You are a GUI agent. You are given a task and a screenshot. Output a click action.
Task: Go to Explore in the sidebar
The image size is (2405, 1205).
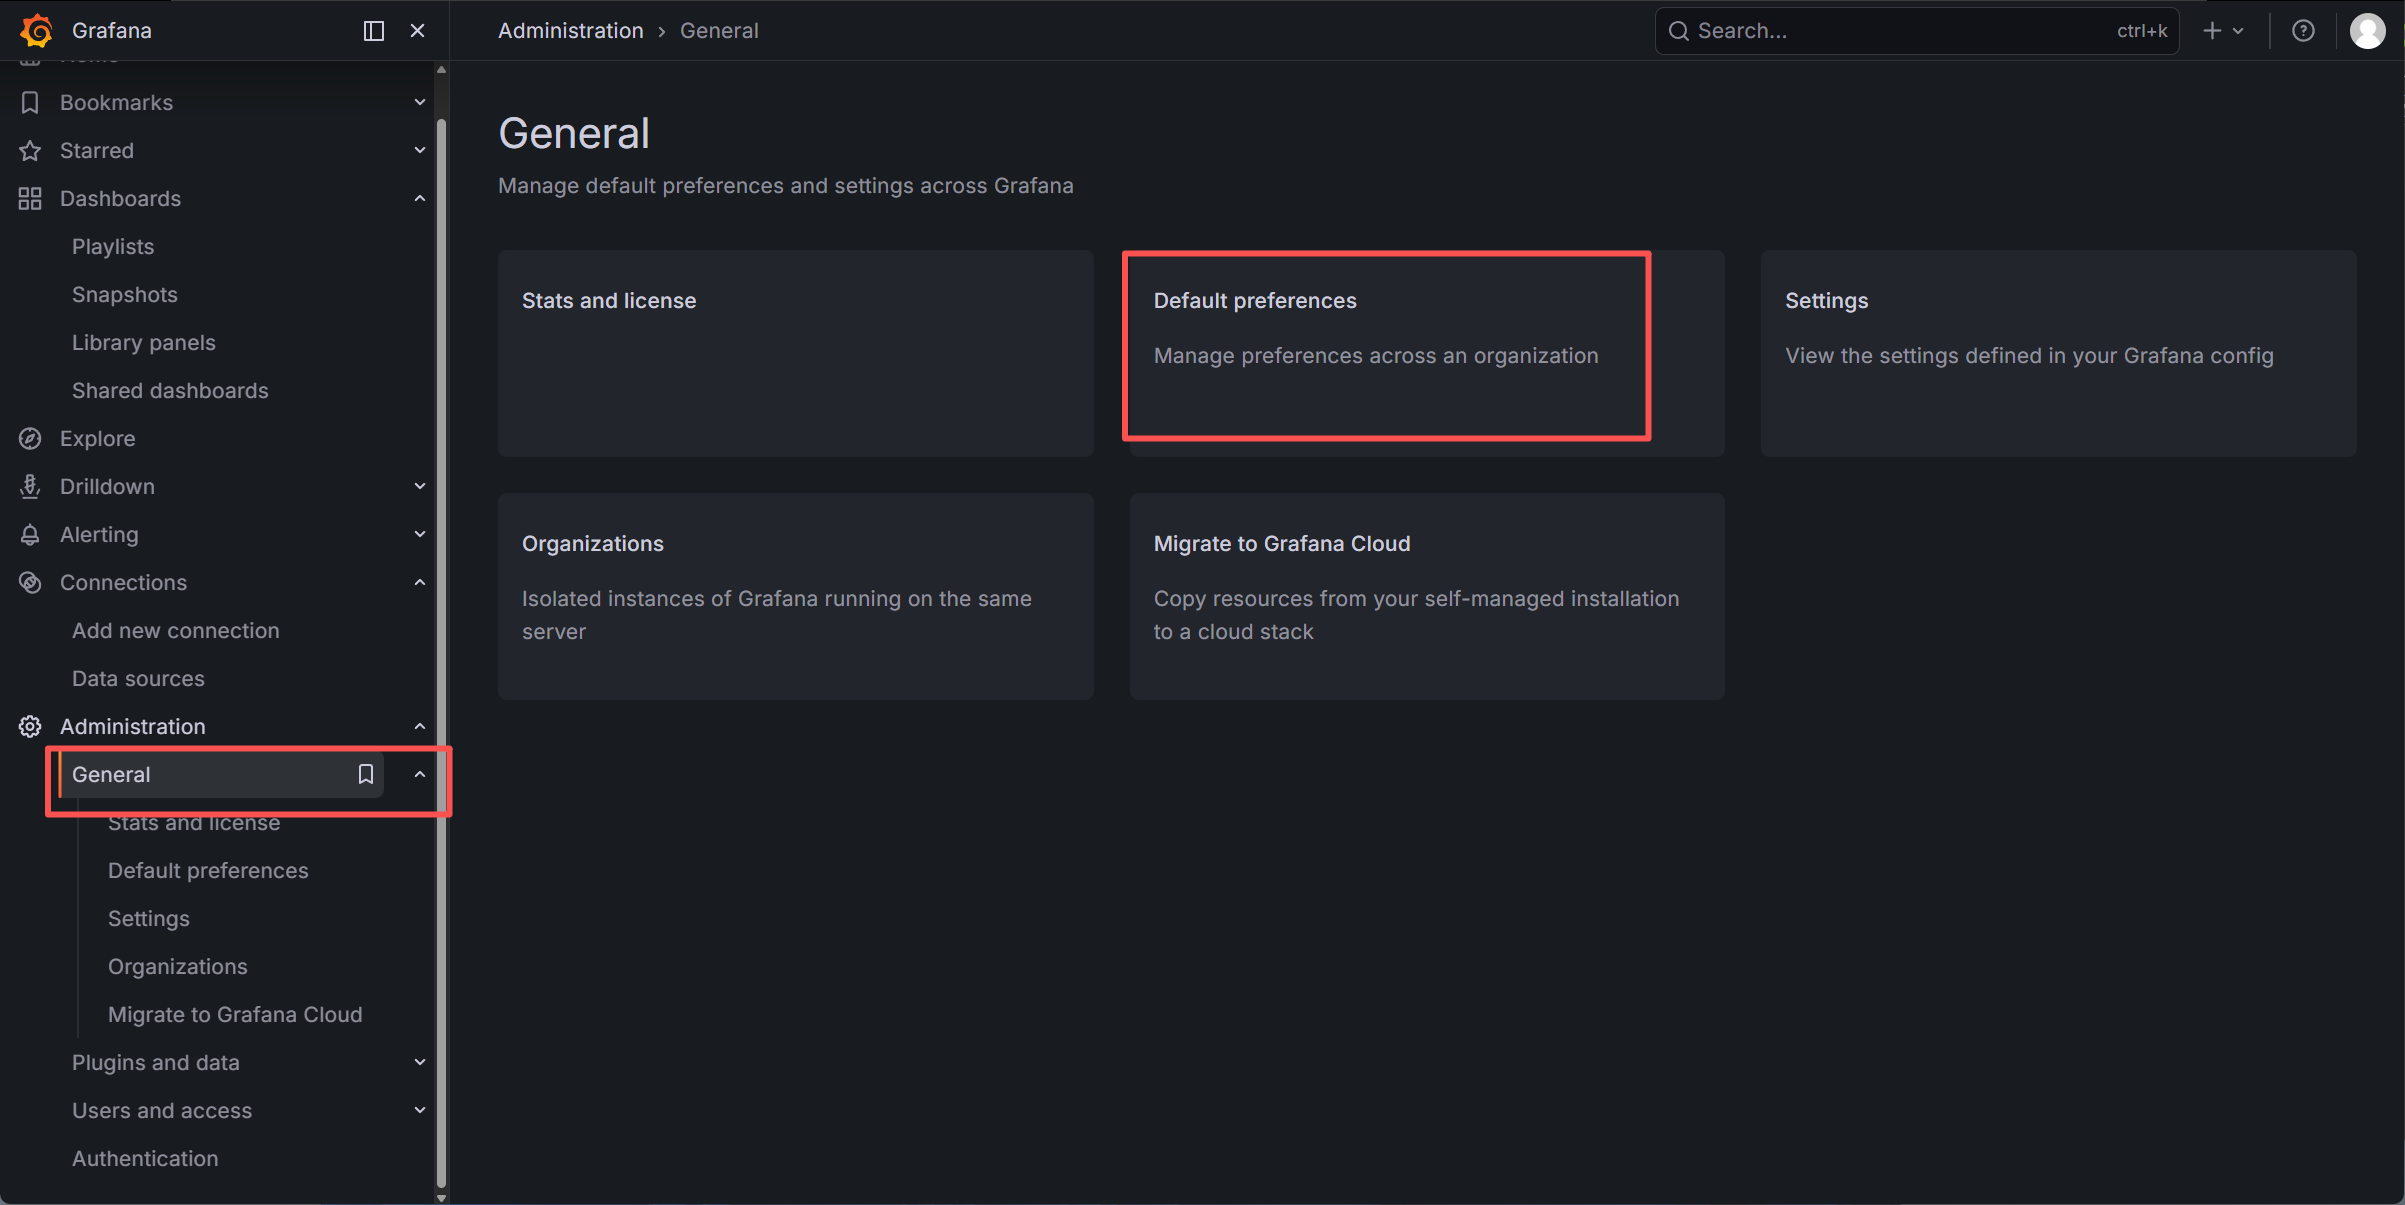(97, 439)
